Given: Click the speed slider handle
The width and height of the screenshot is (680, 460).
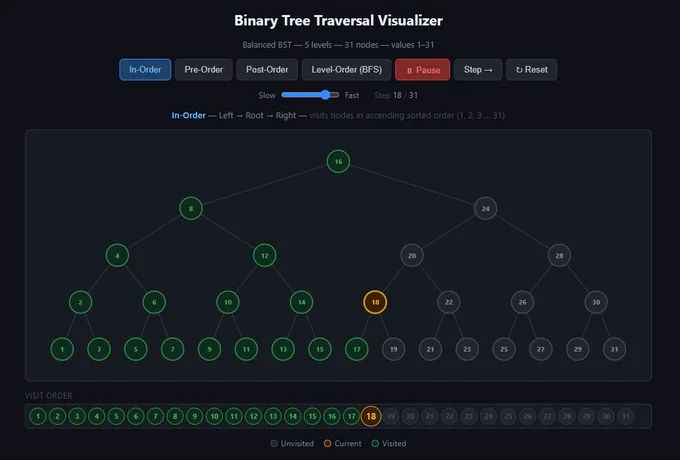Looking at the screenshot, I should point(325,95).
